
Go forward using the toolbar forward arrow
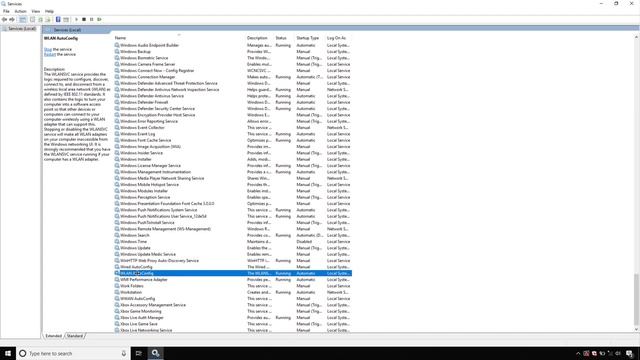coord(12,20)
